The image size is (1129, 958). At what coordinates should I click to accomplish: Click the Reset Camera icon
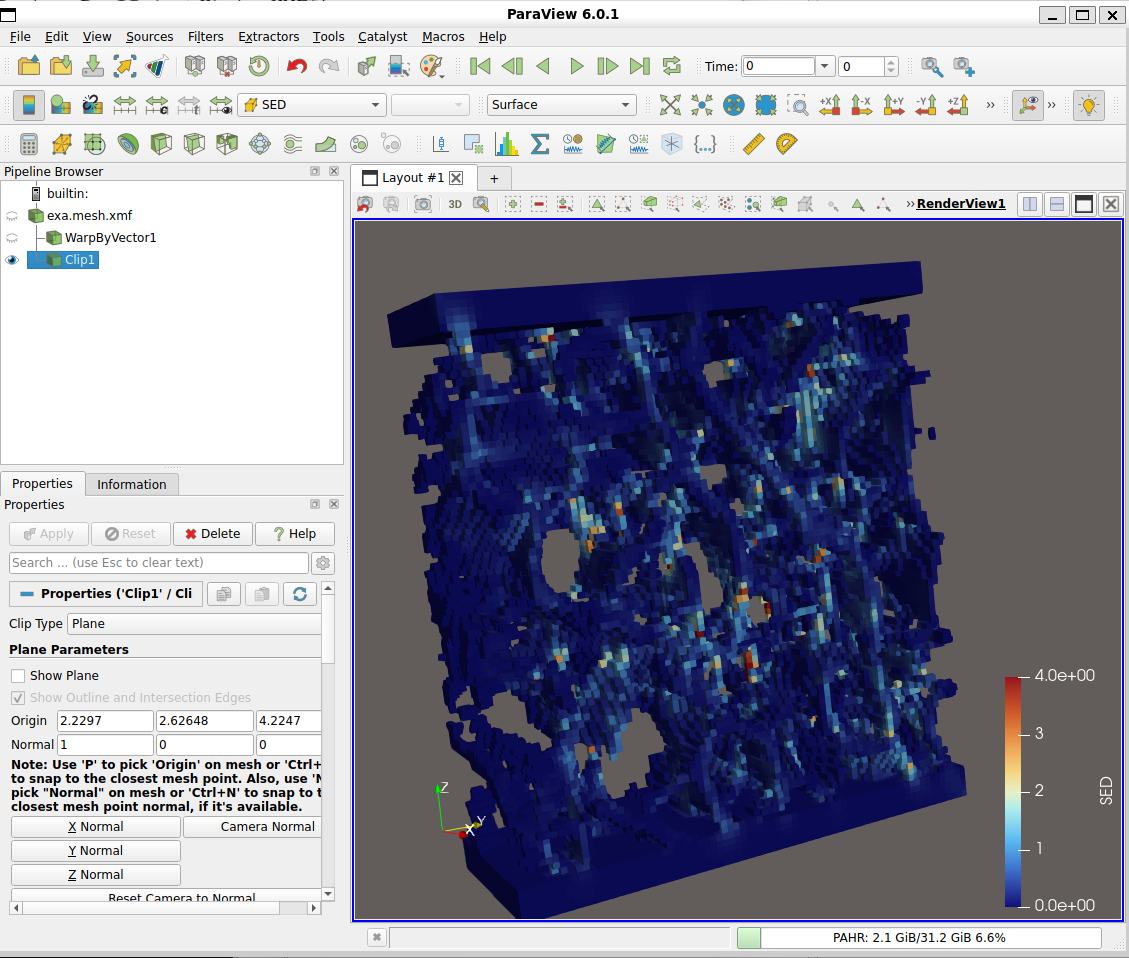(x=670, y=105)
